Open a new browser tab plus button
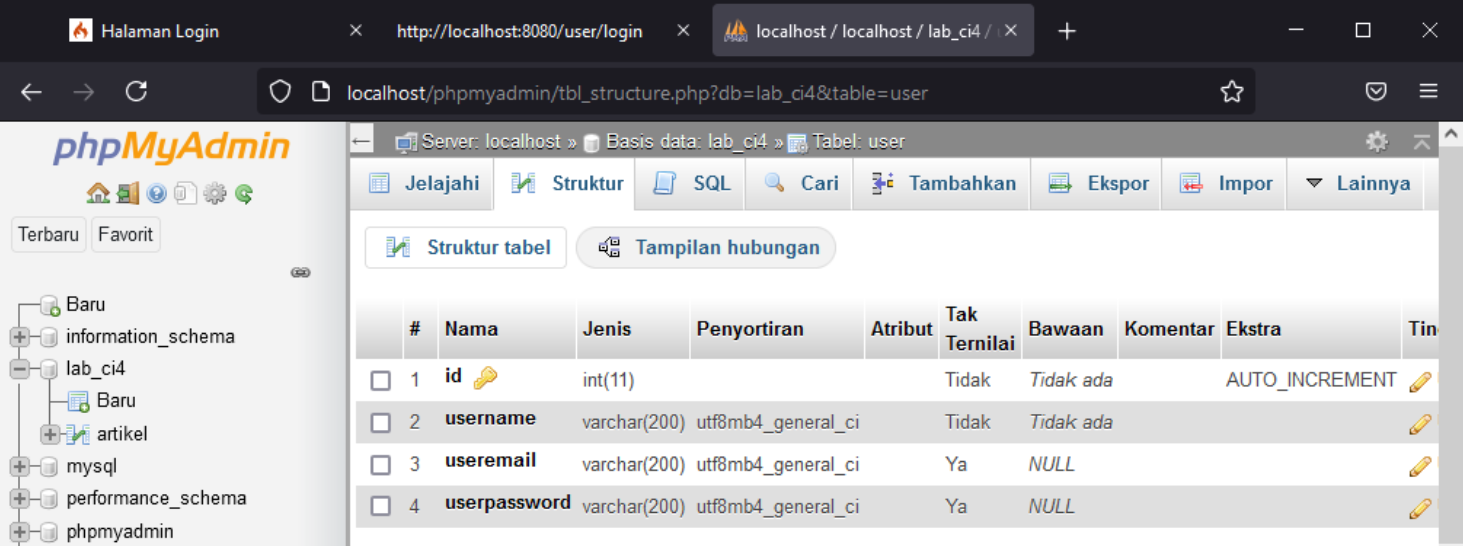Image resolution: width=1463 pixels, height=546 pixels. tap(1067, 31)
